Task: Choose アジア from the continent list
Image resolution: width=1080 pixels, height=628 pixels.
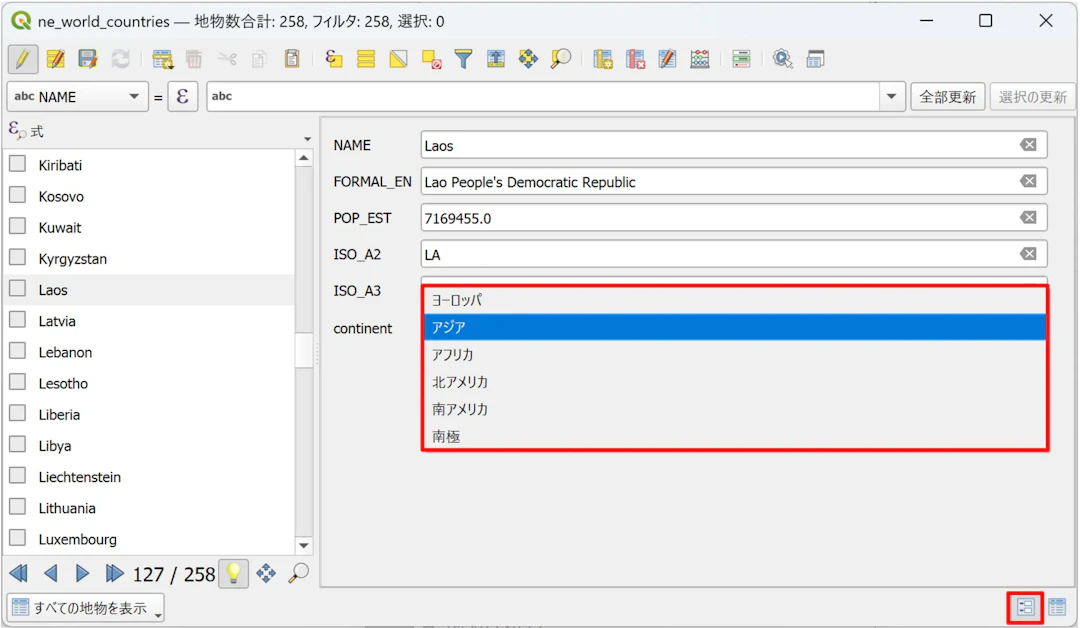Action: 735,327
